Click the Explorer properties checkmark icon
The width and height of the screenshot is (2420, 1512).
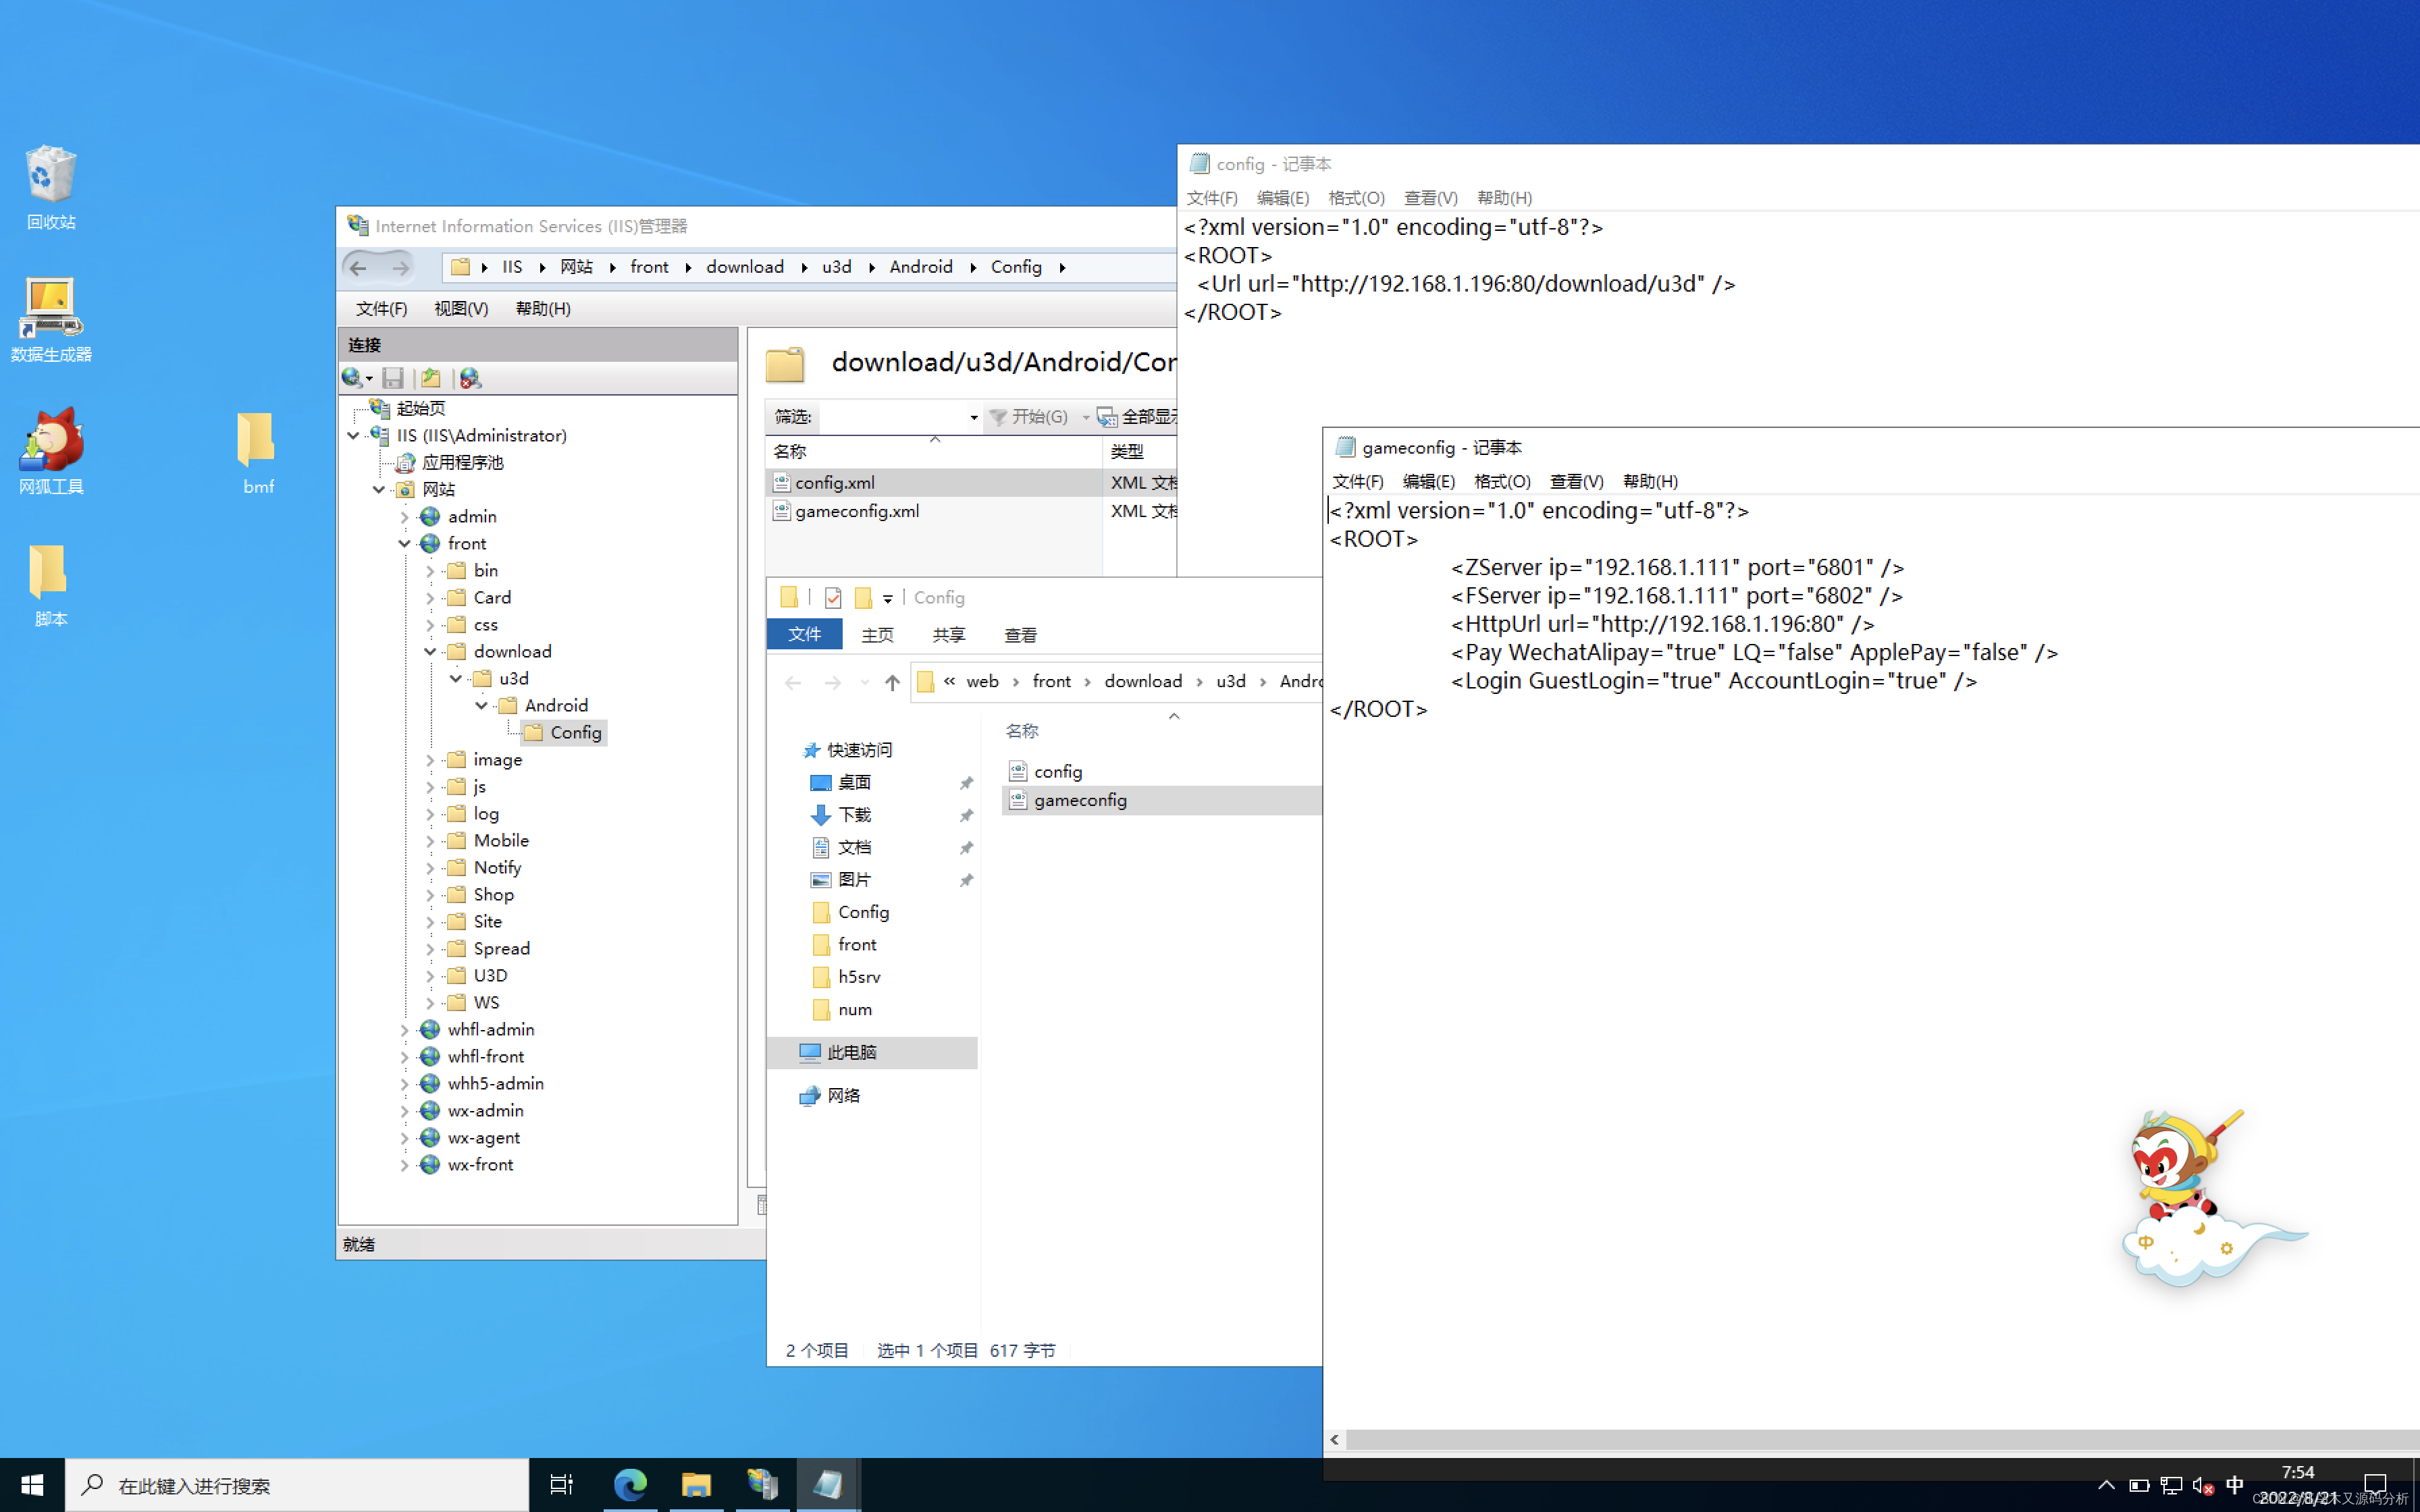(x=833, y=598)
